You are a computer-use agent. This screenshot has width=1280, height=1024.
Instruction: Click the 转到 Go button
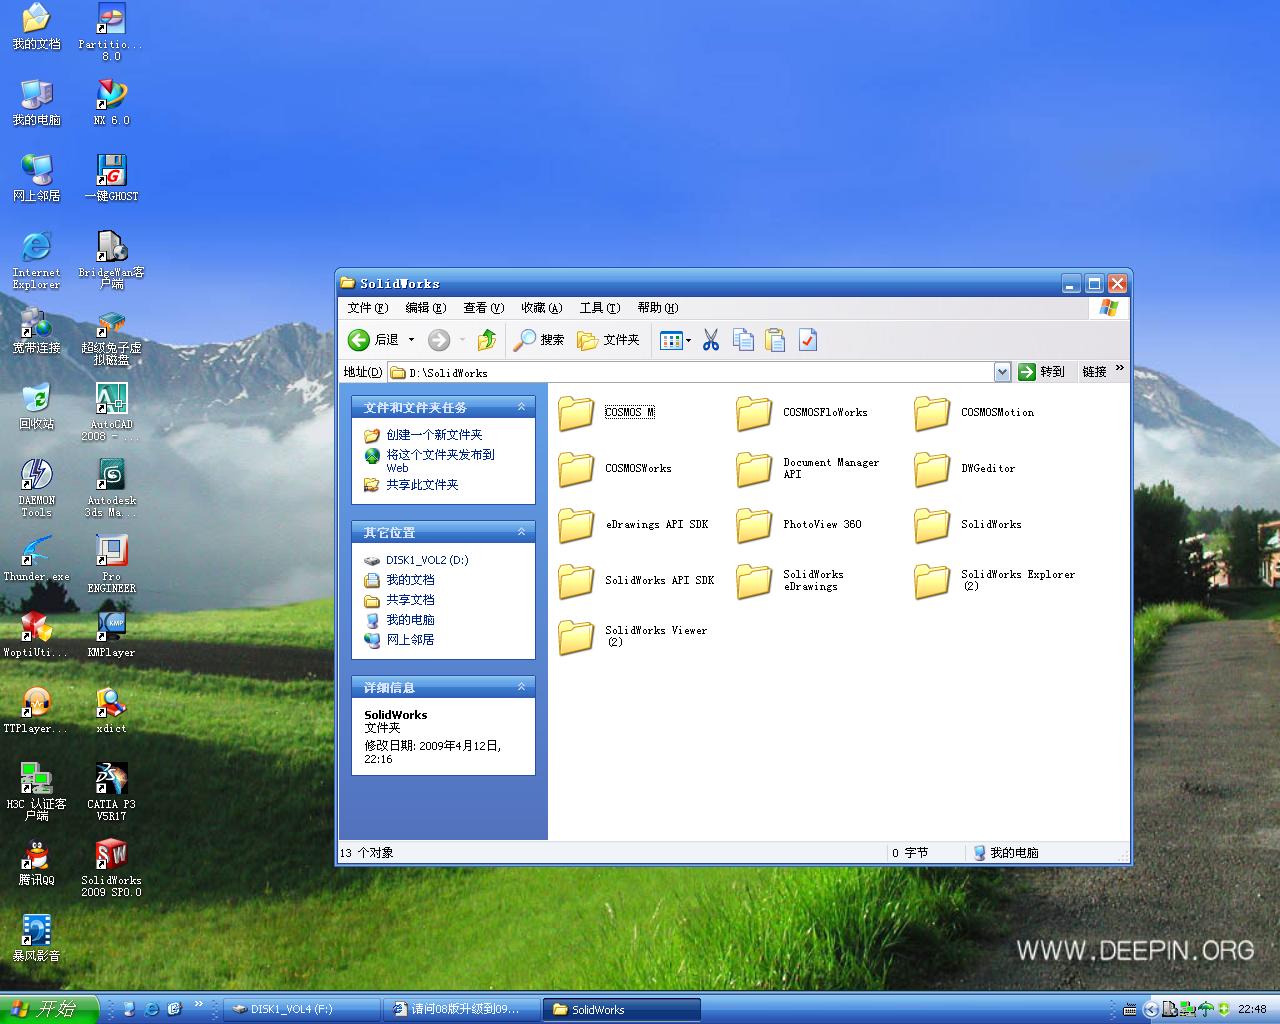pos(1042,372)
